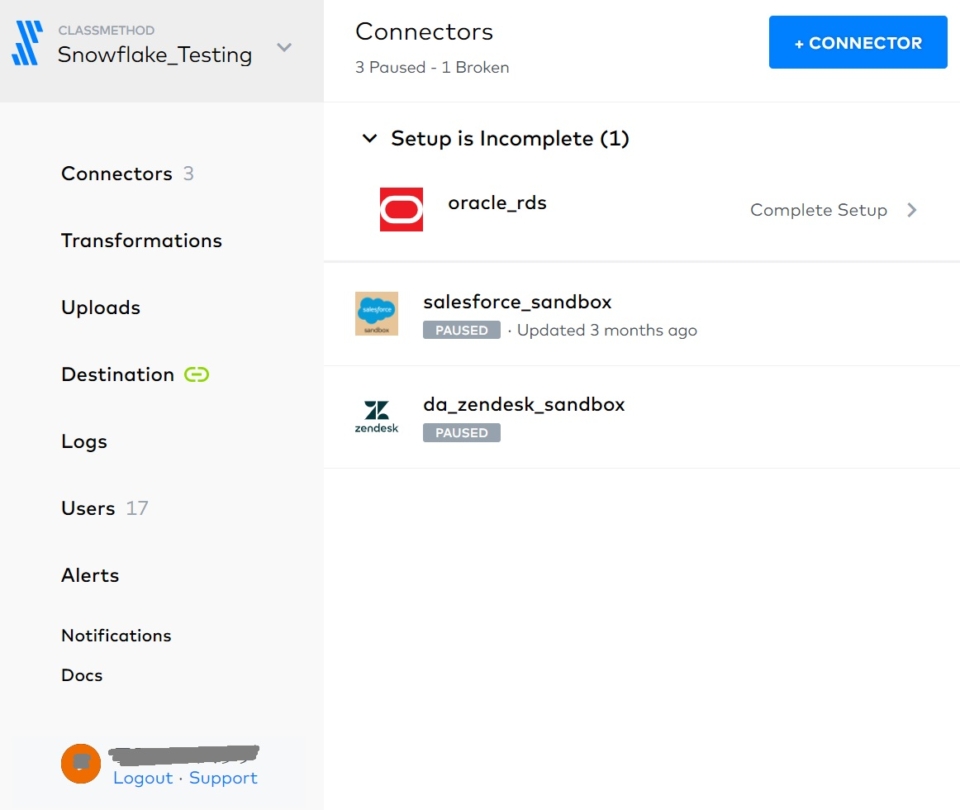
Task: Click the Salesforce sandbox connector icon
Action: point(376,313)
